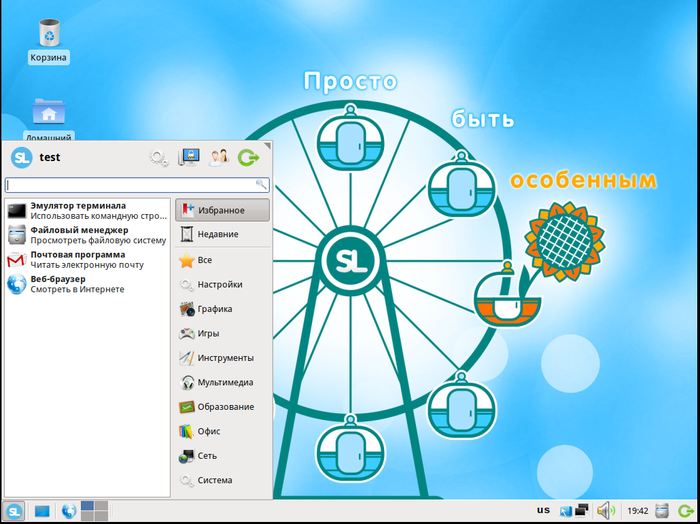Click the lock screen monitor icon
Screen dimensions: 700x524
point(188,157)
